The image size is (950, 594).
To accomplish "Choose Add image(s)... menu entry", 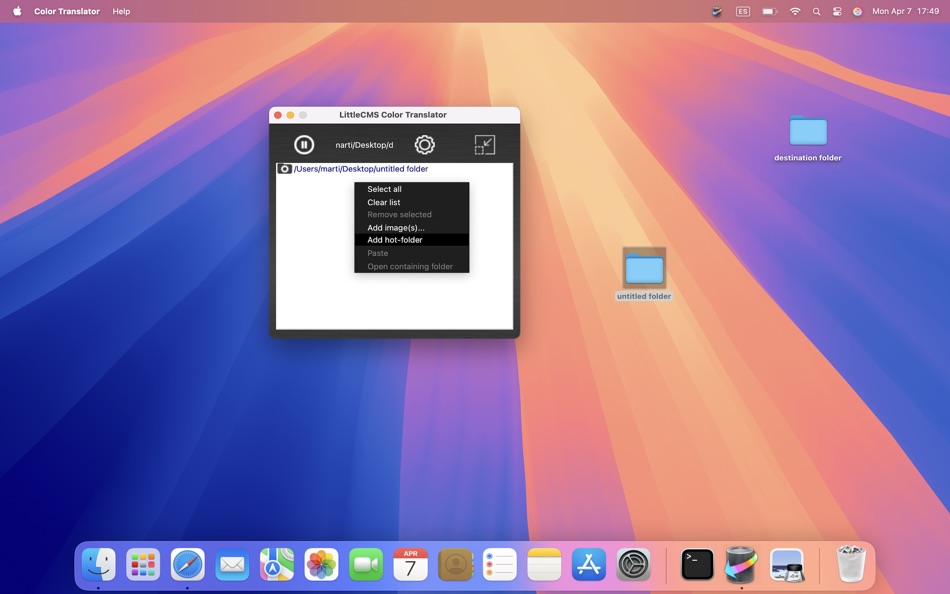I will [x=411, y=228].
